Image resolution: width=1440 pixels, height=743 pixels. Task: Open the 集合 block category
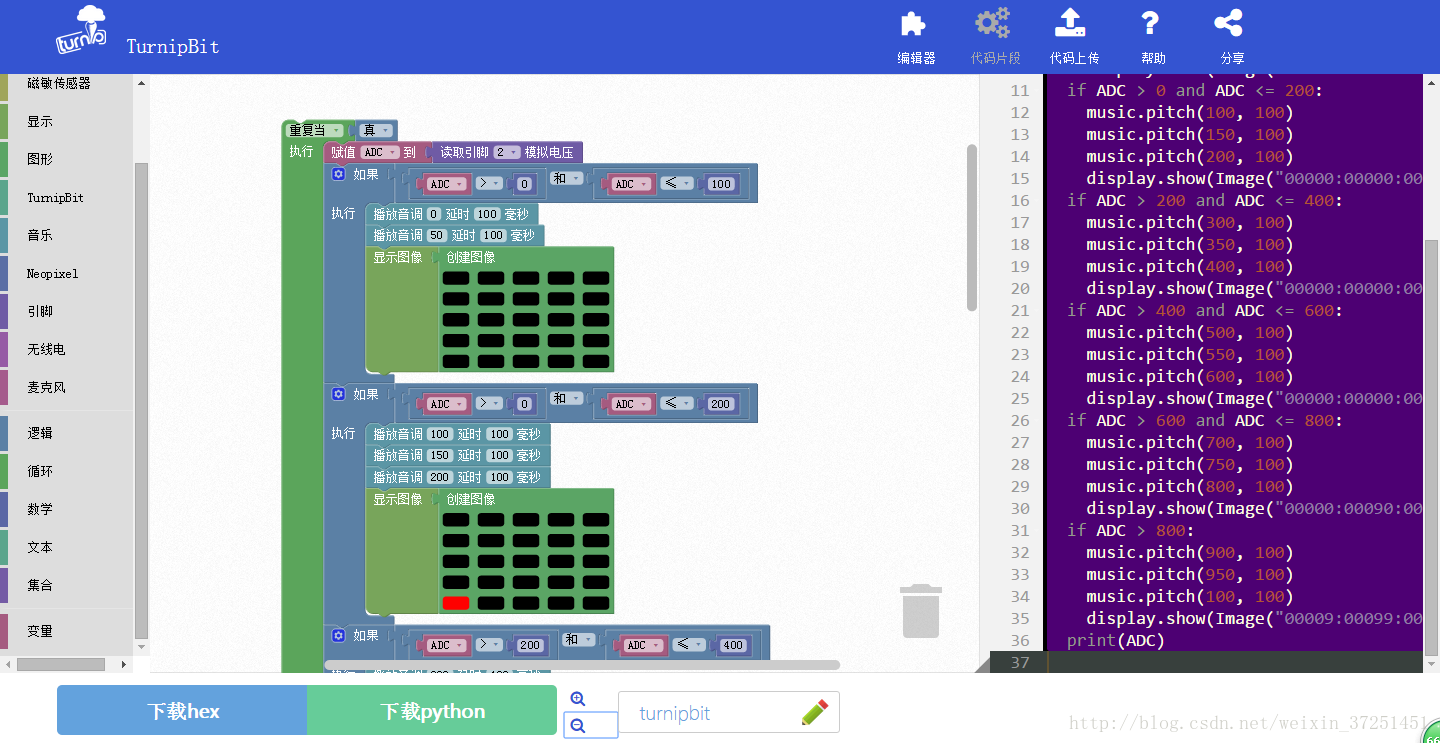point(66,585)
